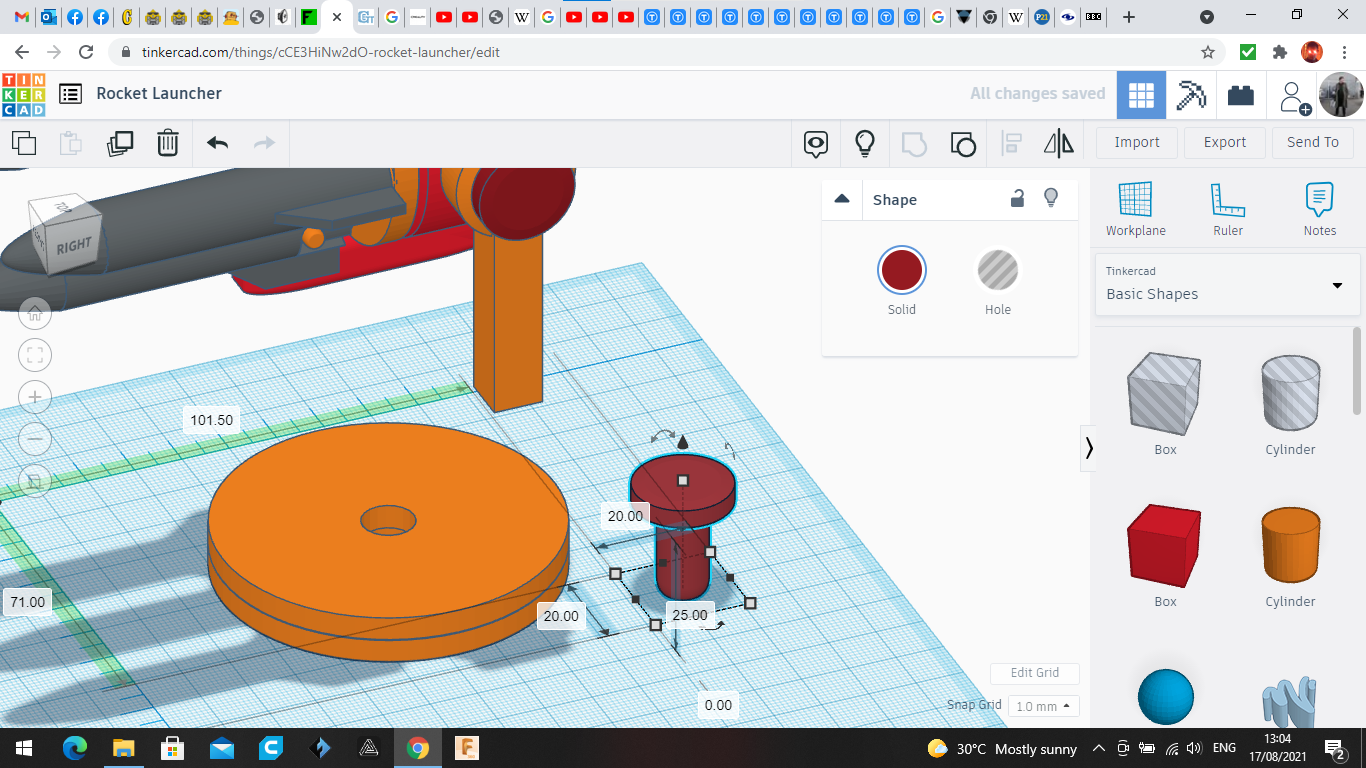Switch to Blocks mode pickaxe icon
The width and height of the screenshot is (1366, 768).
tap(1191, 95)
